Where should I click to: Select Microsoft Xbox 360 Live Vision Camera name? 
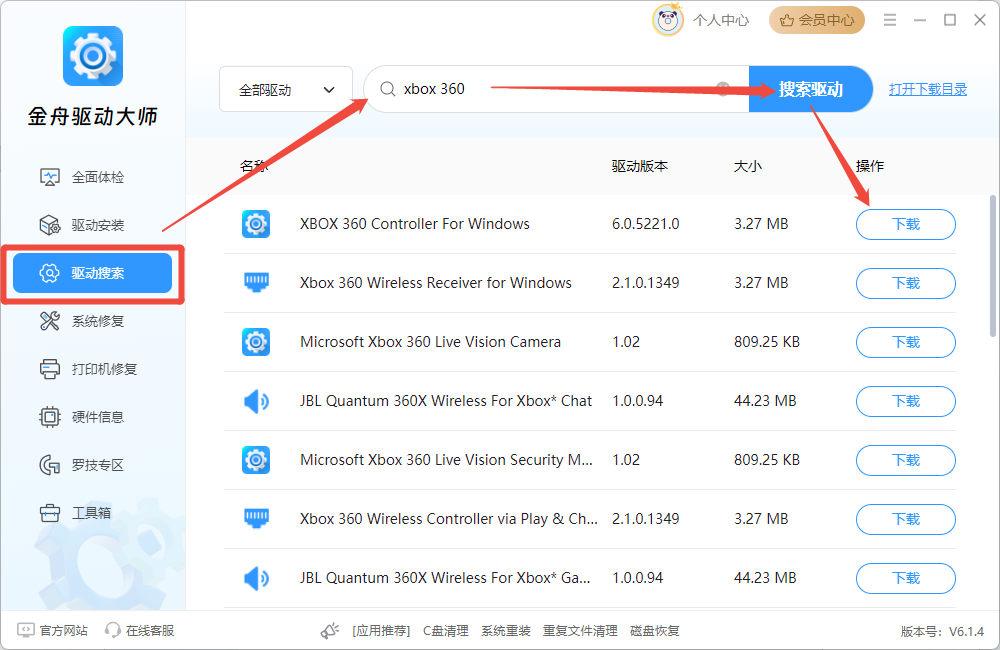430,342
